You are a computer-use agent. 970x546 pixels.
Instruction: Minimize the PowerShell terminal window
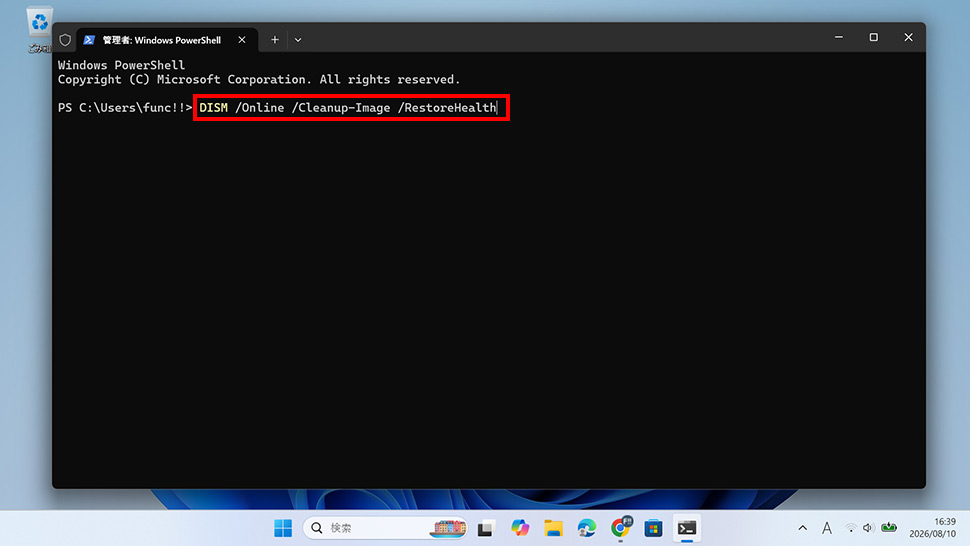click(x=839, y=37)
